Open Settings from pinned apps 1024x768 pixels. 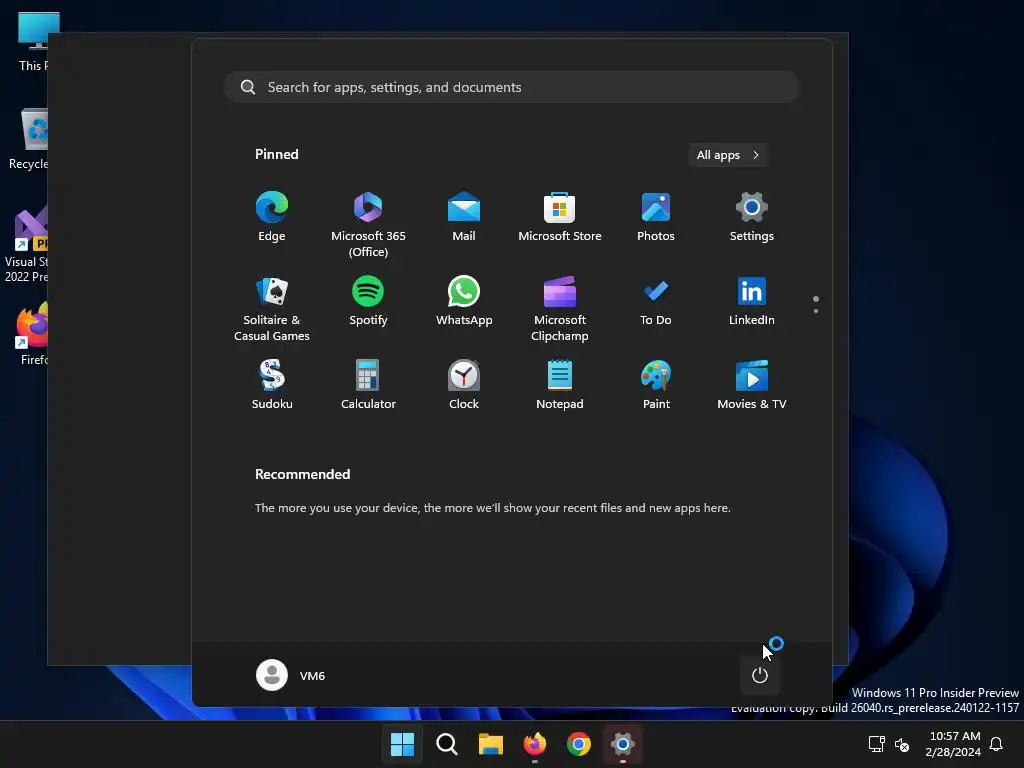coord(752,217)
